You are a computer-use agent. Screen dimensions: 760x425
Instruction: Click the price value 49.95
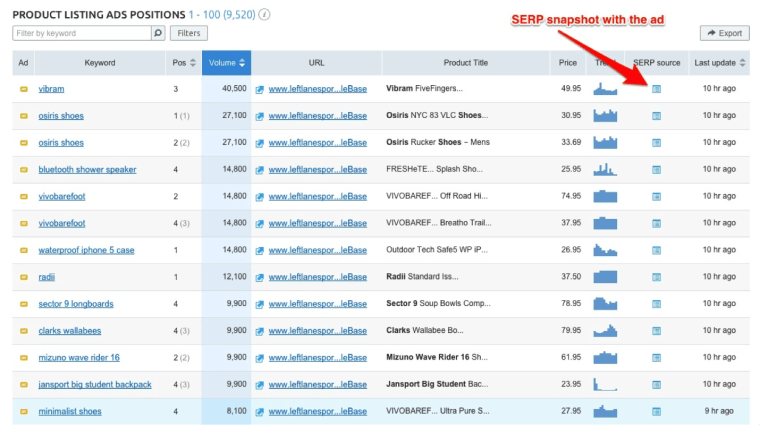(571, 89)
